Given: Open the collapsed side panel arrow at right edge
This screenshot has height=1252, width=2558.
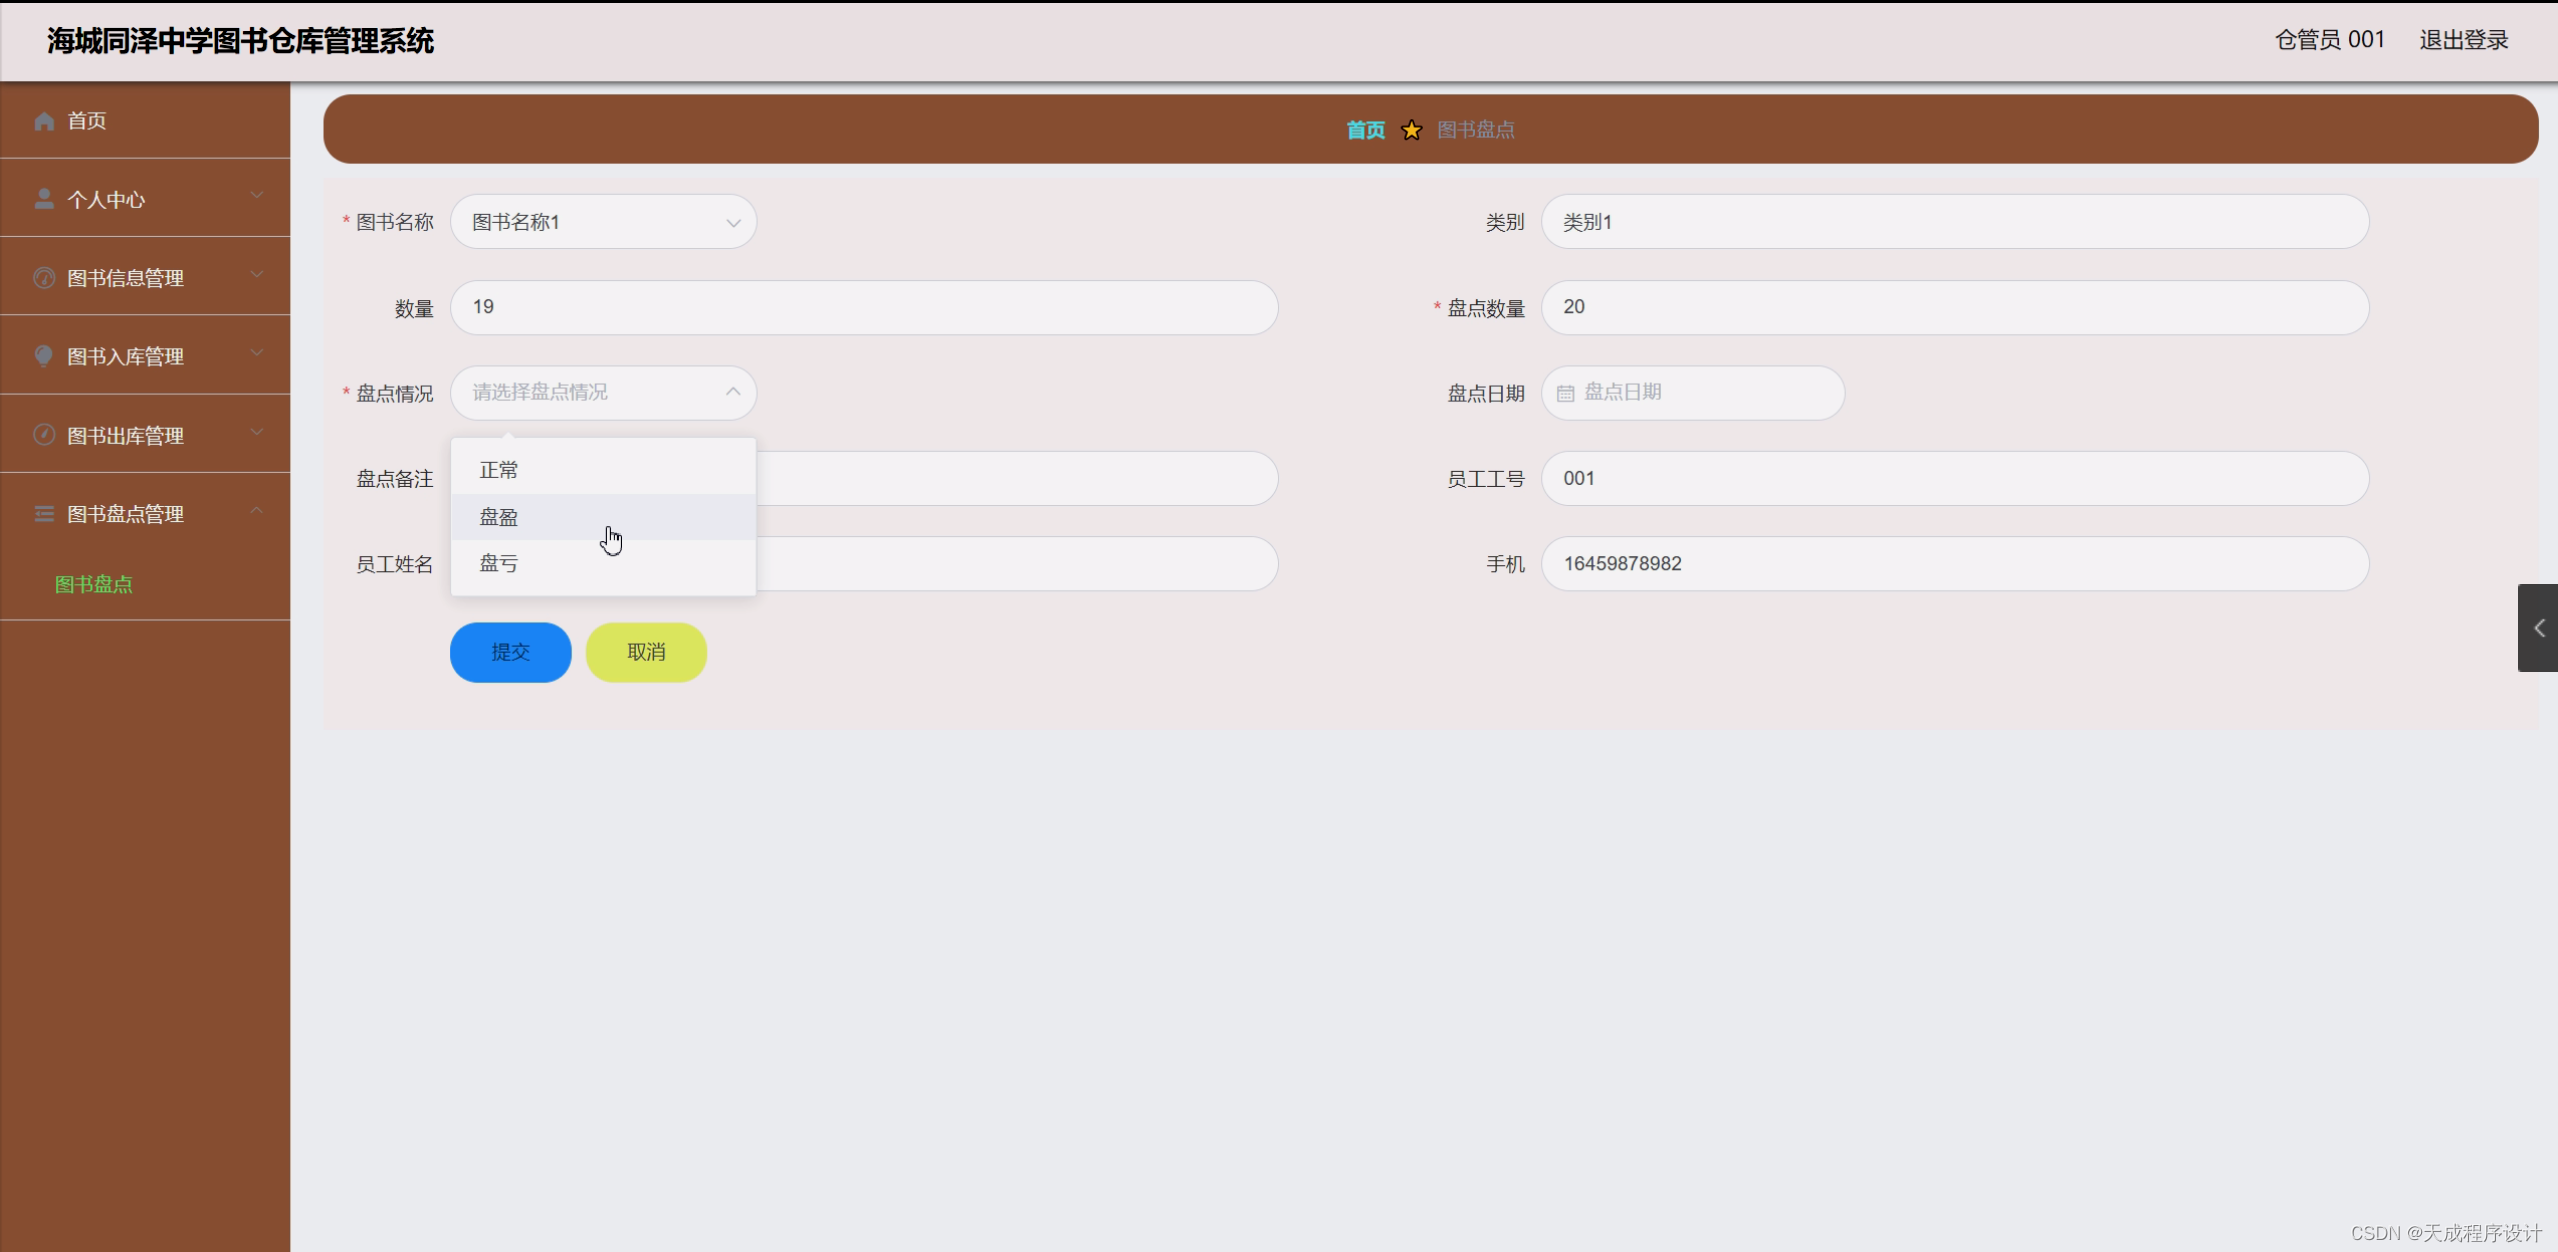Looking at the screenshot, I should [x=2538, y=628].
